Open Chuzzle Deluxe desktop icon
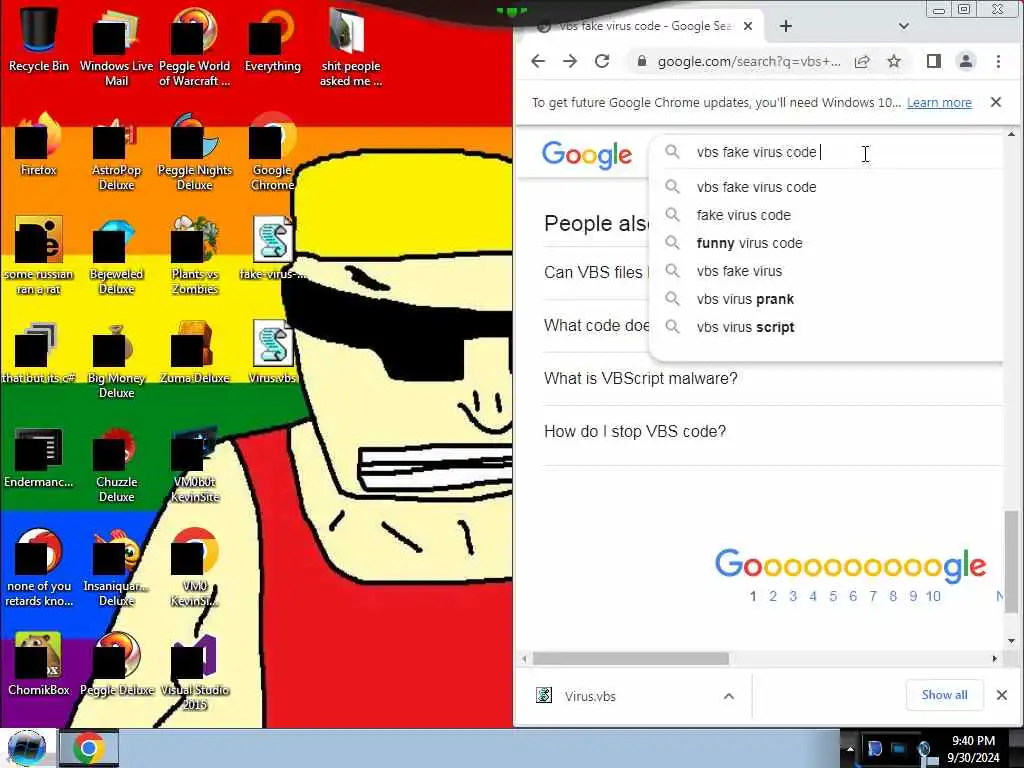Screen dimensions: 1024x768 pos(116,464)
